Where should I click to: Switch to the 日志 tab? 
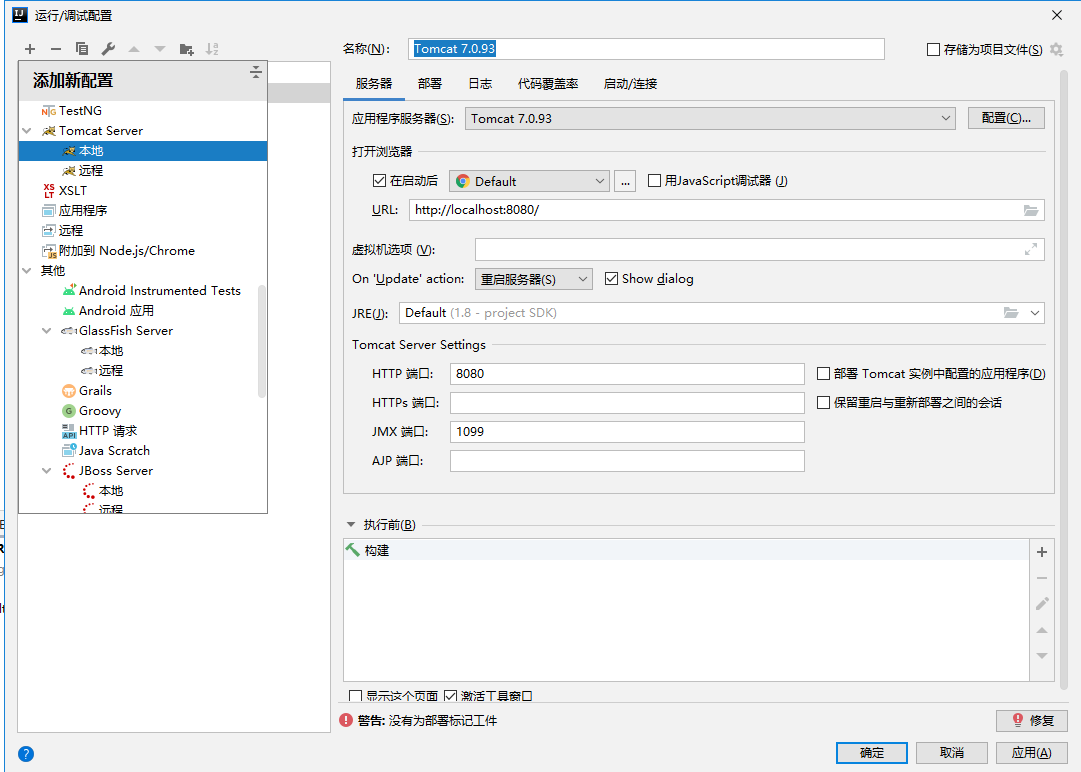click(480, 84)
